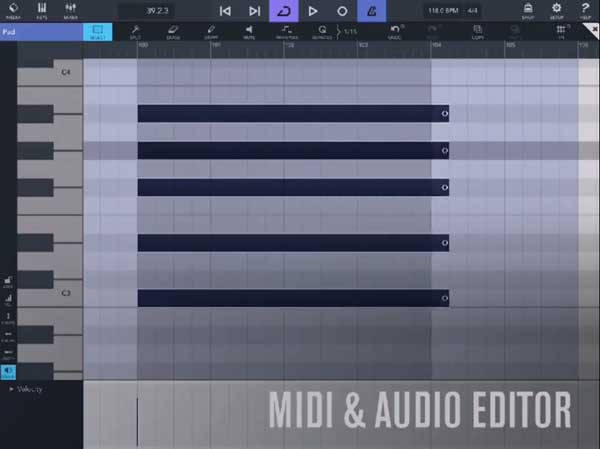Open the grid snap options menu
Screen dimensions: 600x449
point(560,31)
